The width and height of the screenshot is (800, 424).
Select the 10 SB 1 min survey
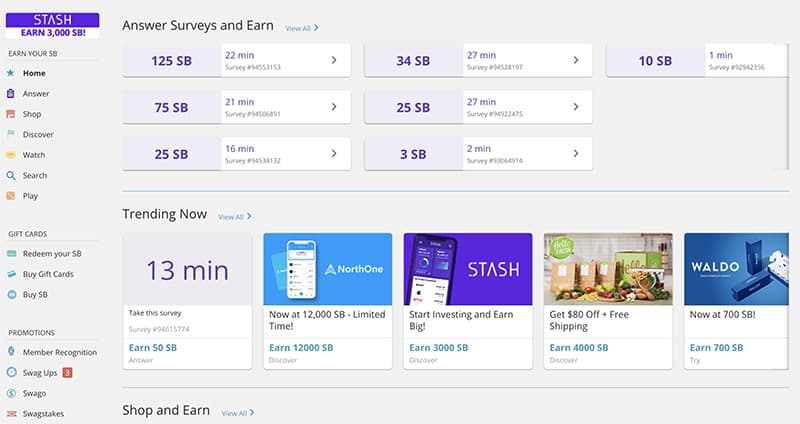point(697,61)
